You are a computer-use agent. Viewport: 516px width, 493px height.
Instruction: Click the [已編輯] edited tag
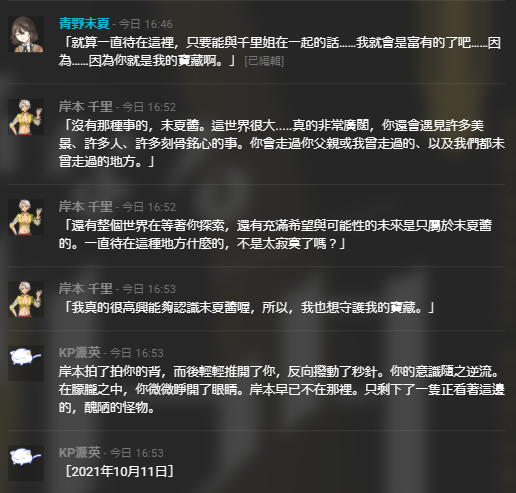(264, 61)
